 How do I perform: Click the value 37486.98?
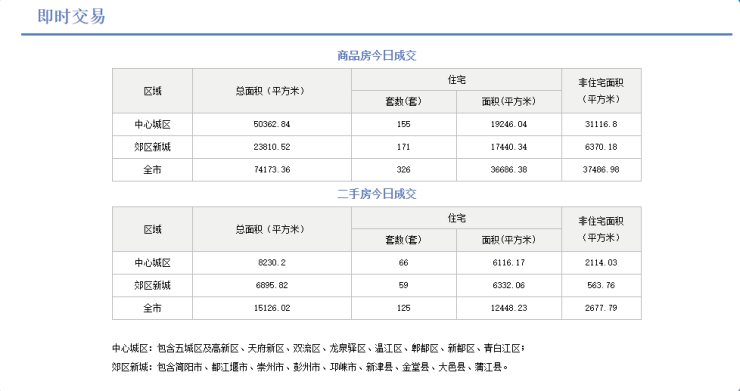pos(601,170)
